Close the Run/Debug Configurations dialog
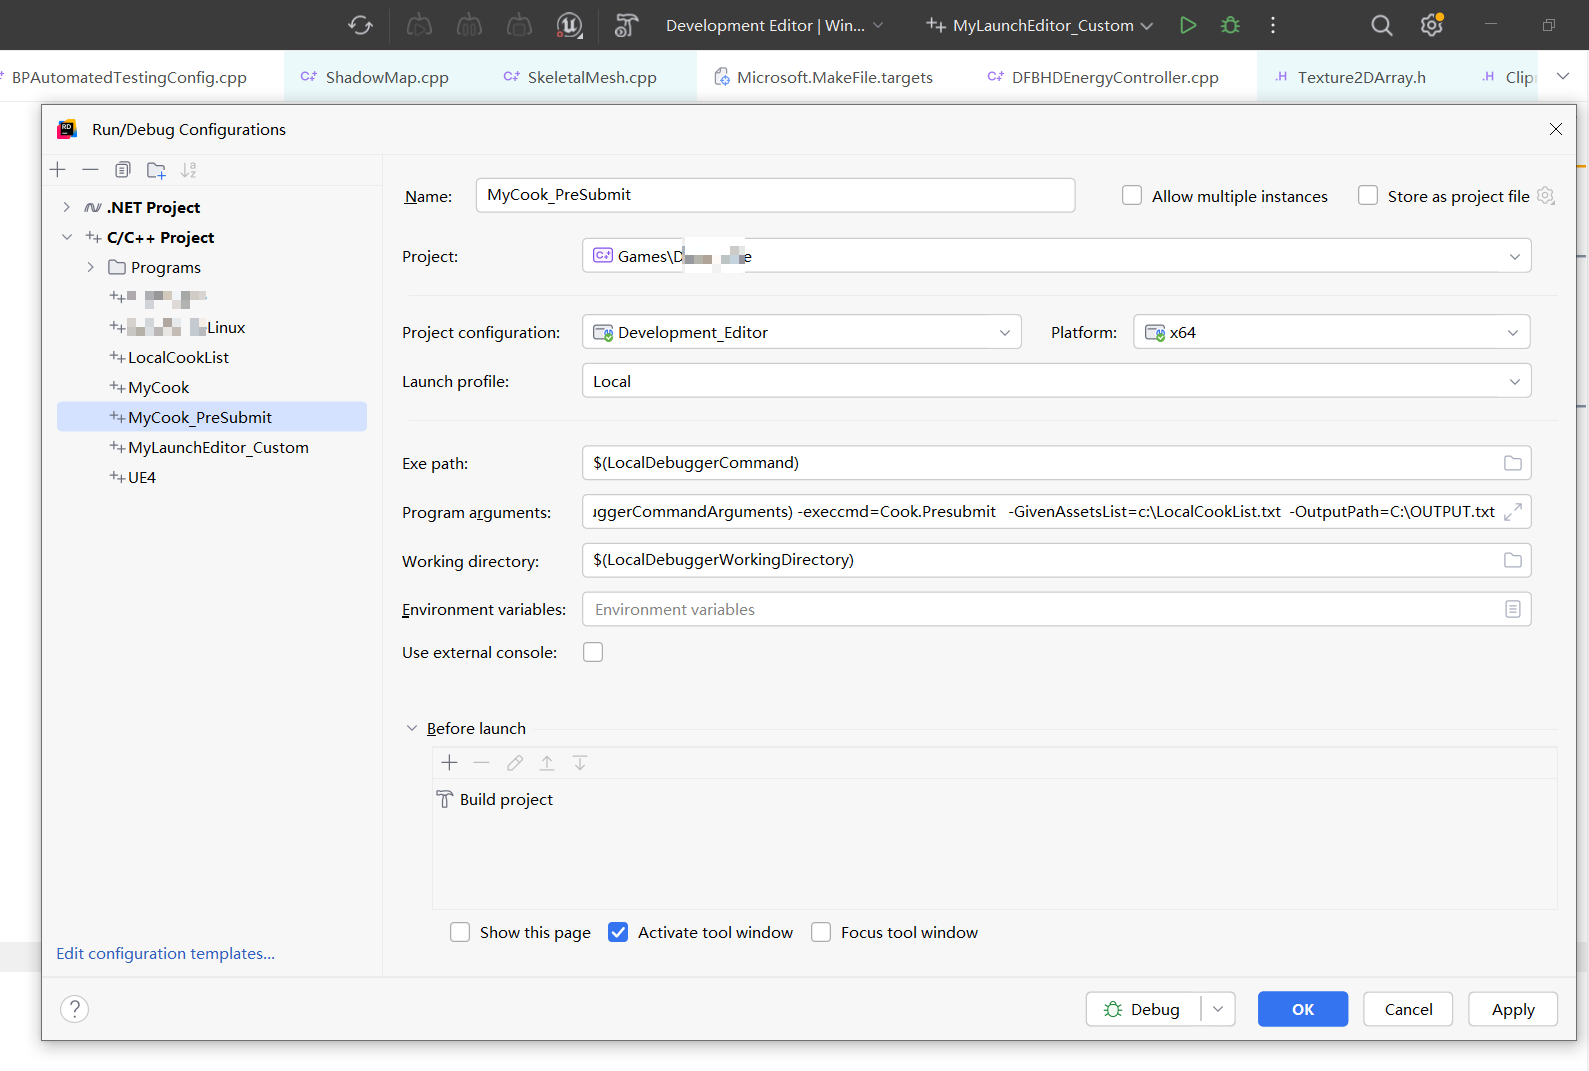This screenshot has width=1589, height=1071. 1555,129
